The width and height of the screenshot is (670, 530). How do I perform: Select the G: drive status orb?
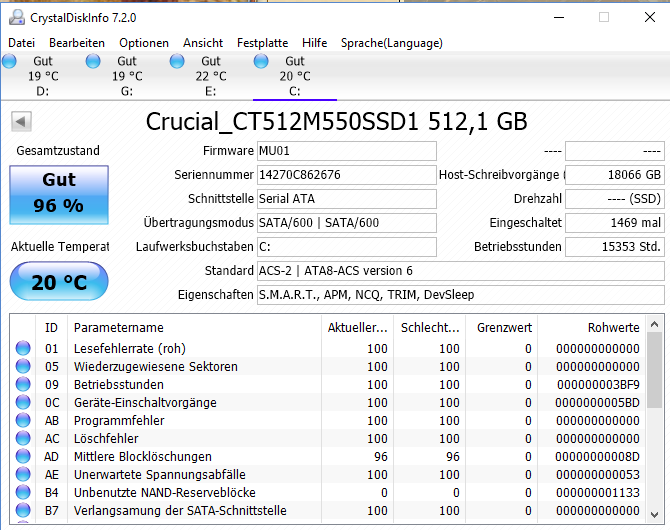[x=93, y=62]
